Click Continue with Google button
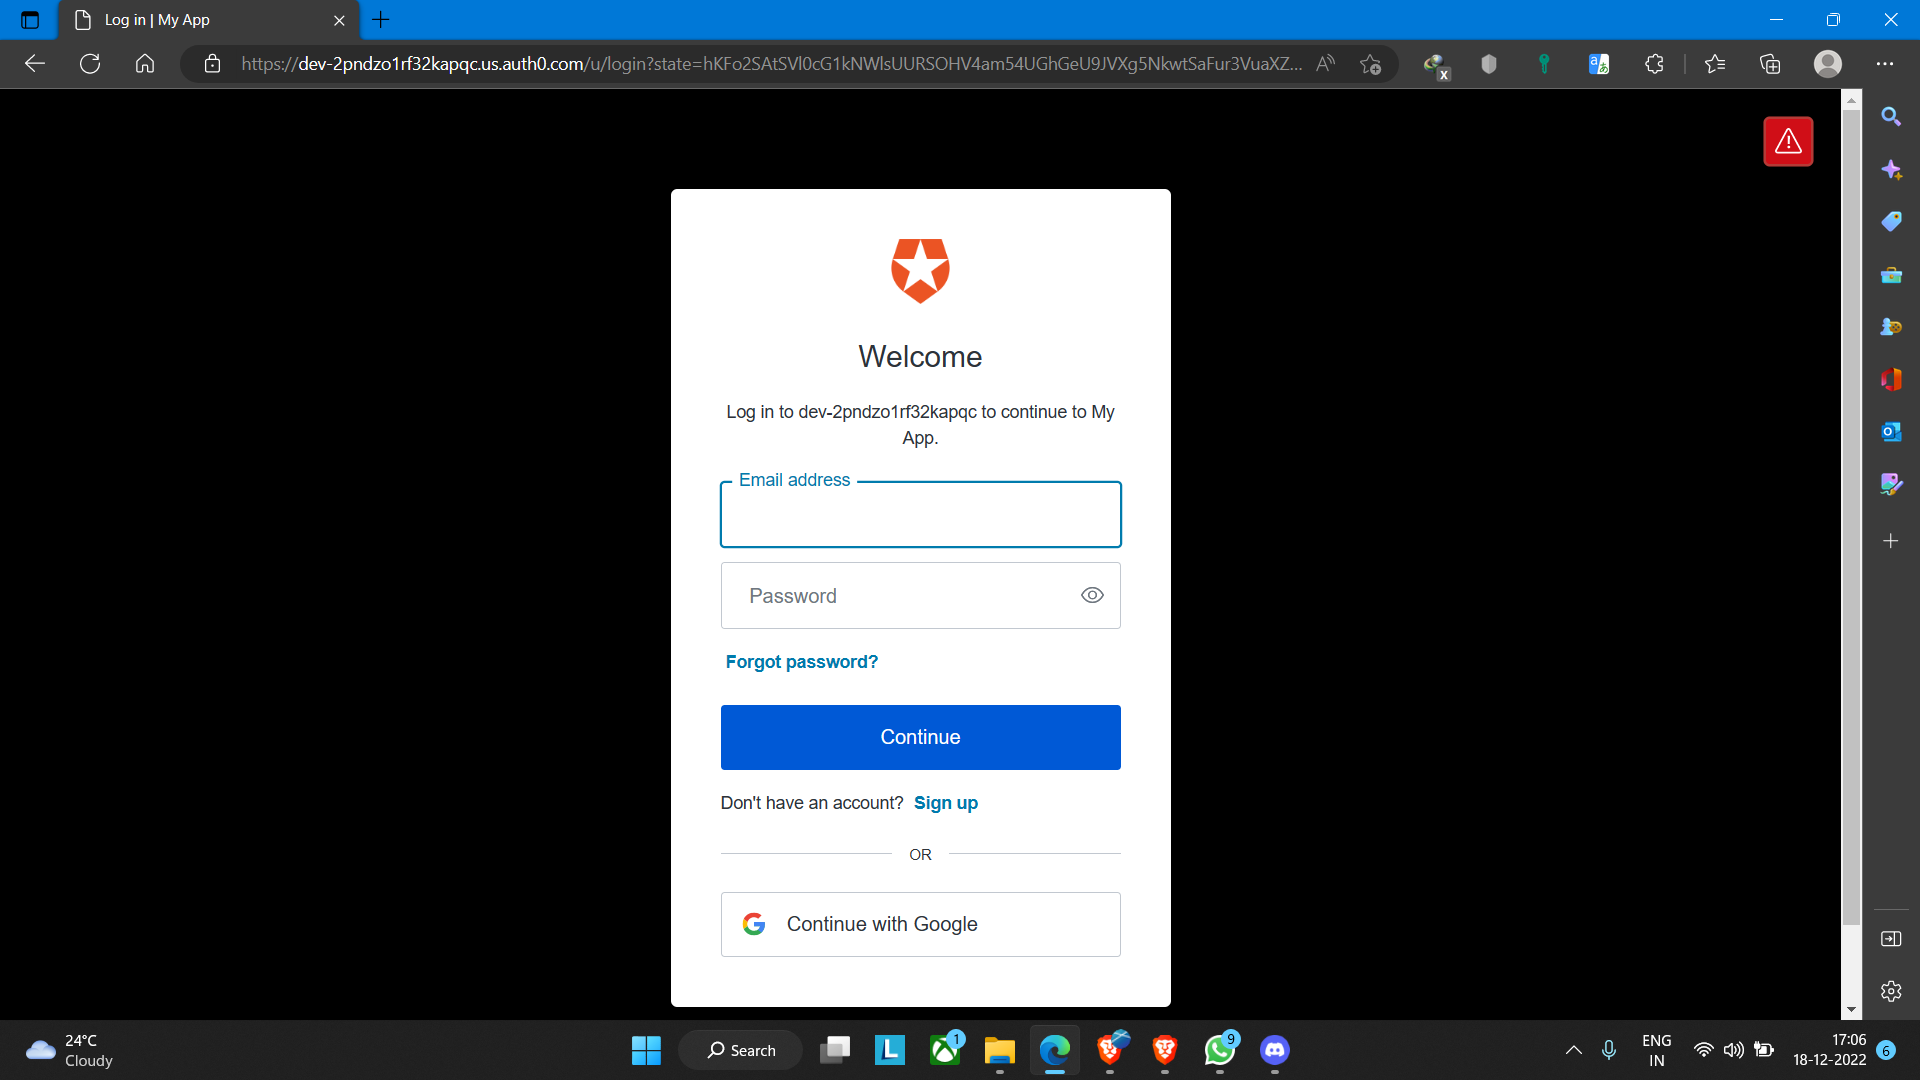Viewport: 1920px width, 1080px height. (920, 924)
